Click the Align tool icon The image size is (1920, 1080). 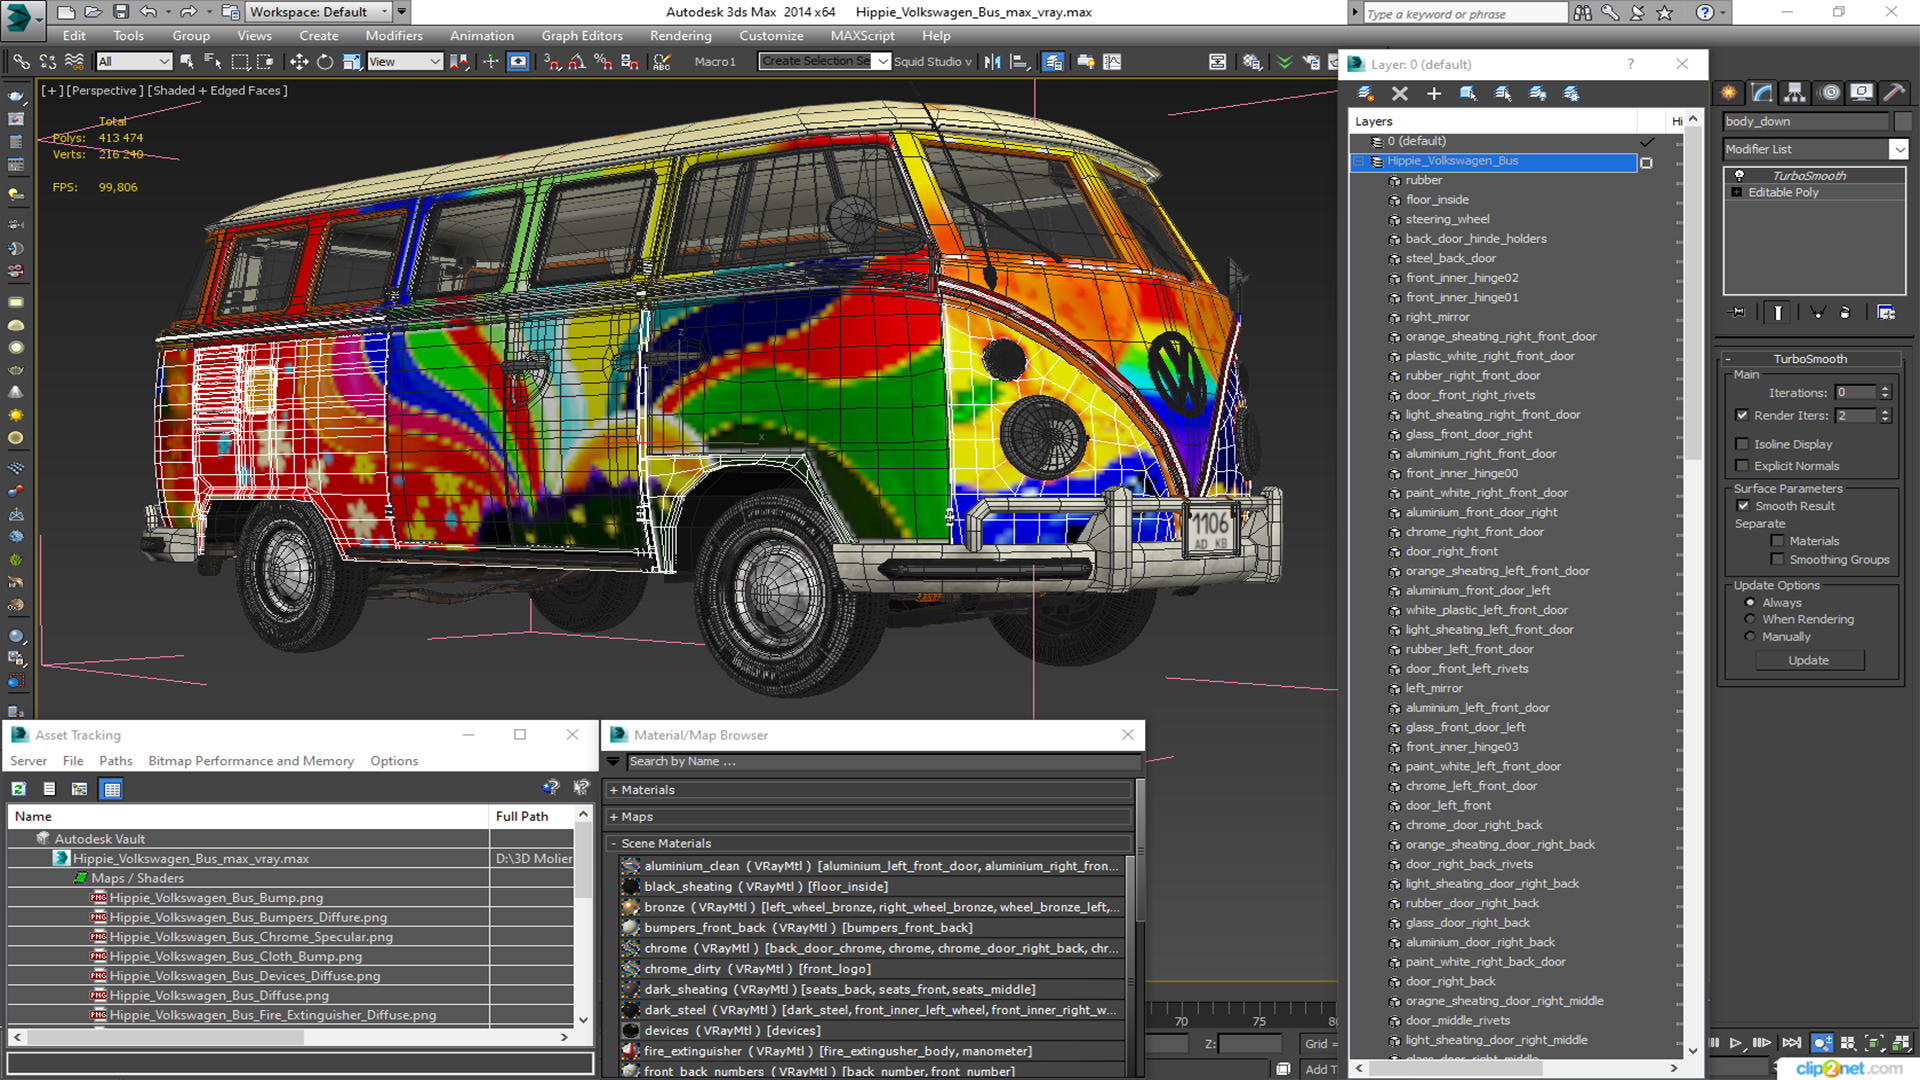[1020, 62]
